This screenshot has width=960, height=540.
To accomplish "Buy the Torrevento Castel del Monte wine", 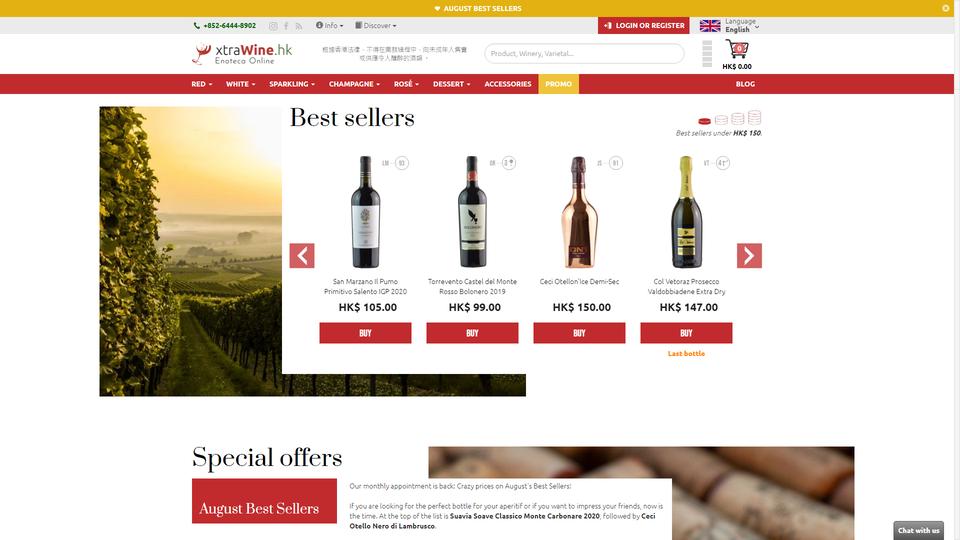I will [x=472, y=333].
